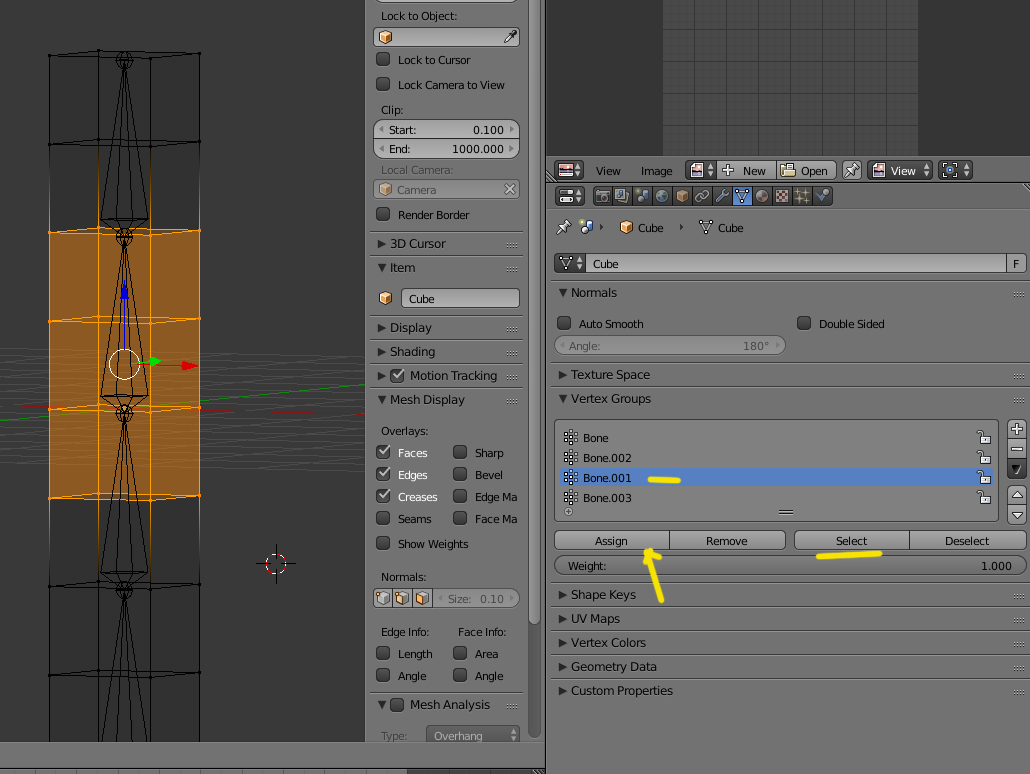Open the Render properties tab (camera icon)
This screenshot has width=1030, height=774.
click(603, 196)
